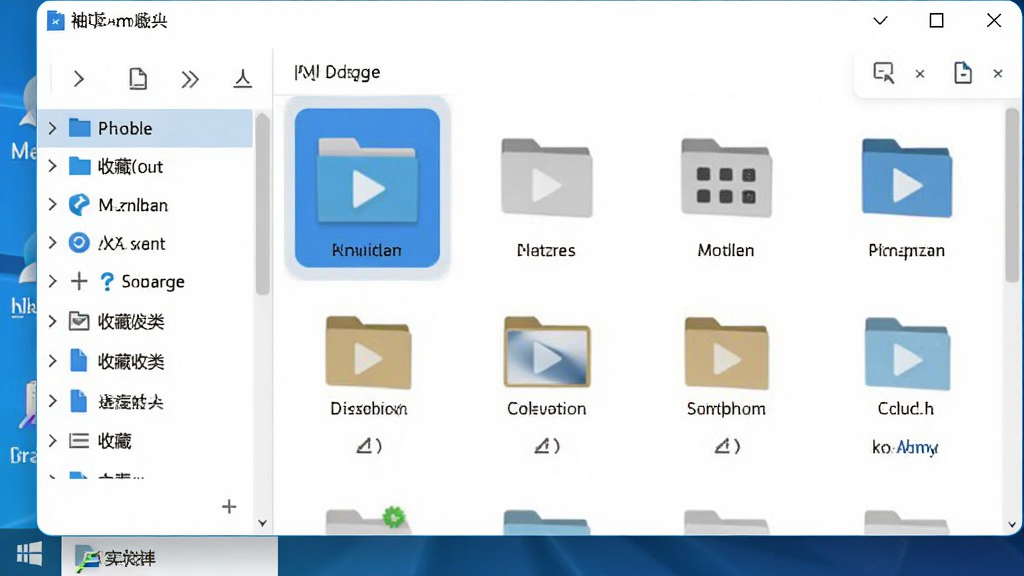Open the Colevation folder thumbnail
The width and height of the screenshot is (1024, 576).
(547, 353)
